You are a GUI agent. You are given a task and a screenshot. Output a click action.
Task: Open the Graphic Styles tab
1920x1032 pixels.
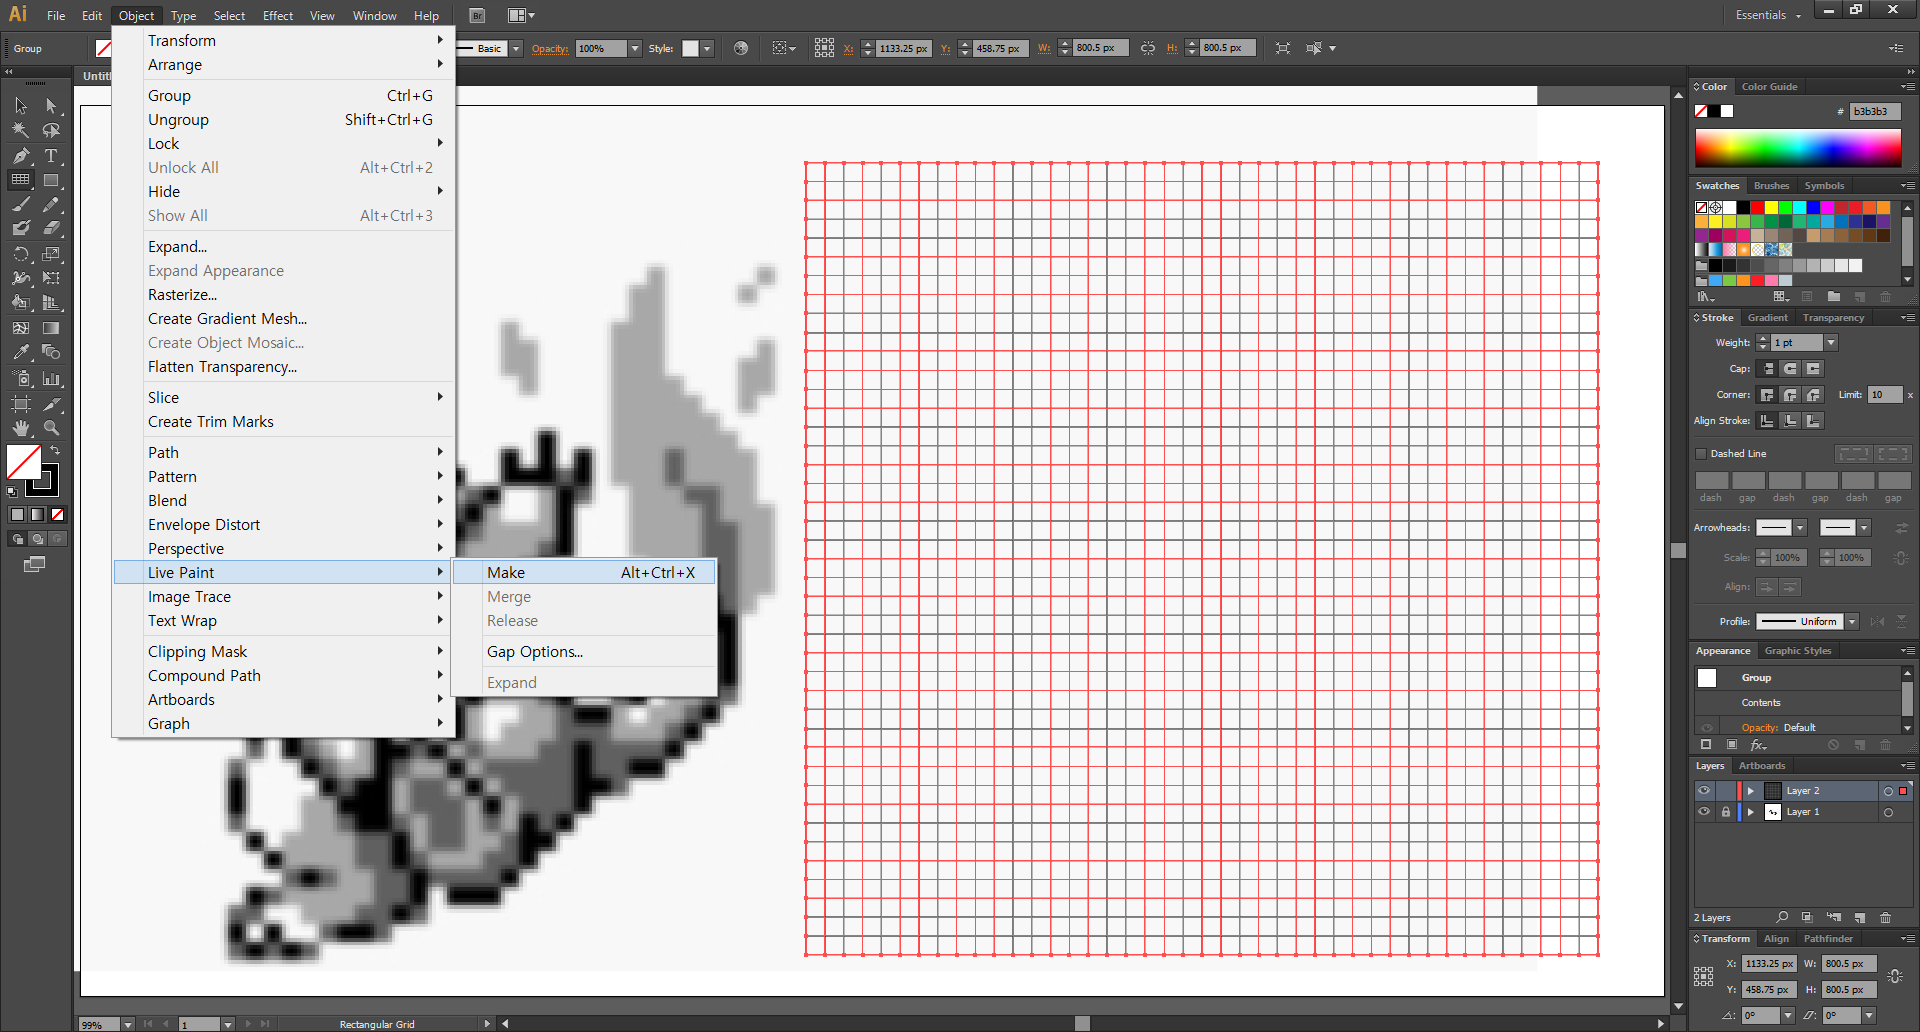pos(1798,651)
